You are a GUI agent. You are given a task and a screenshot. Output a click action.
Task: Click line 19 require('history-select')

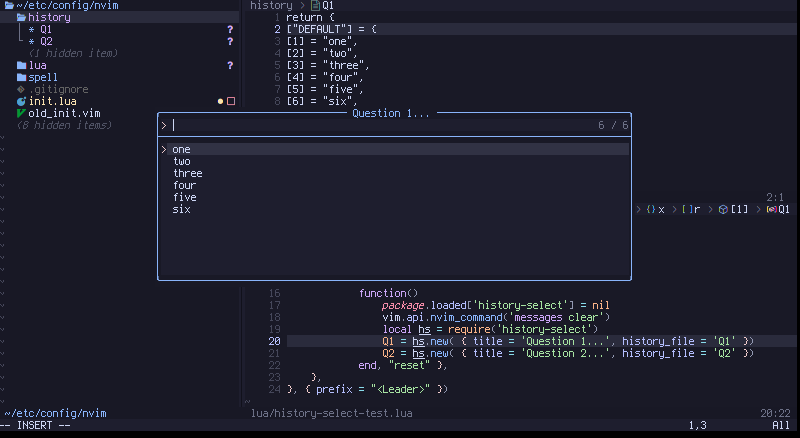tap(490, 330)
